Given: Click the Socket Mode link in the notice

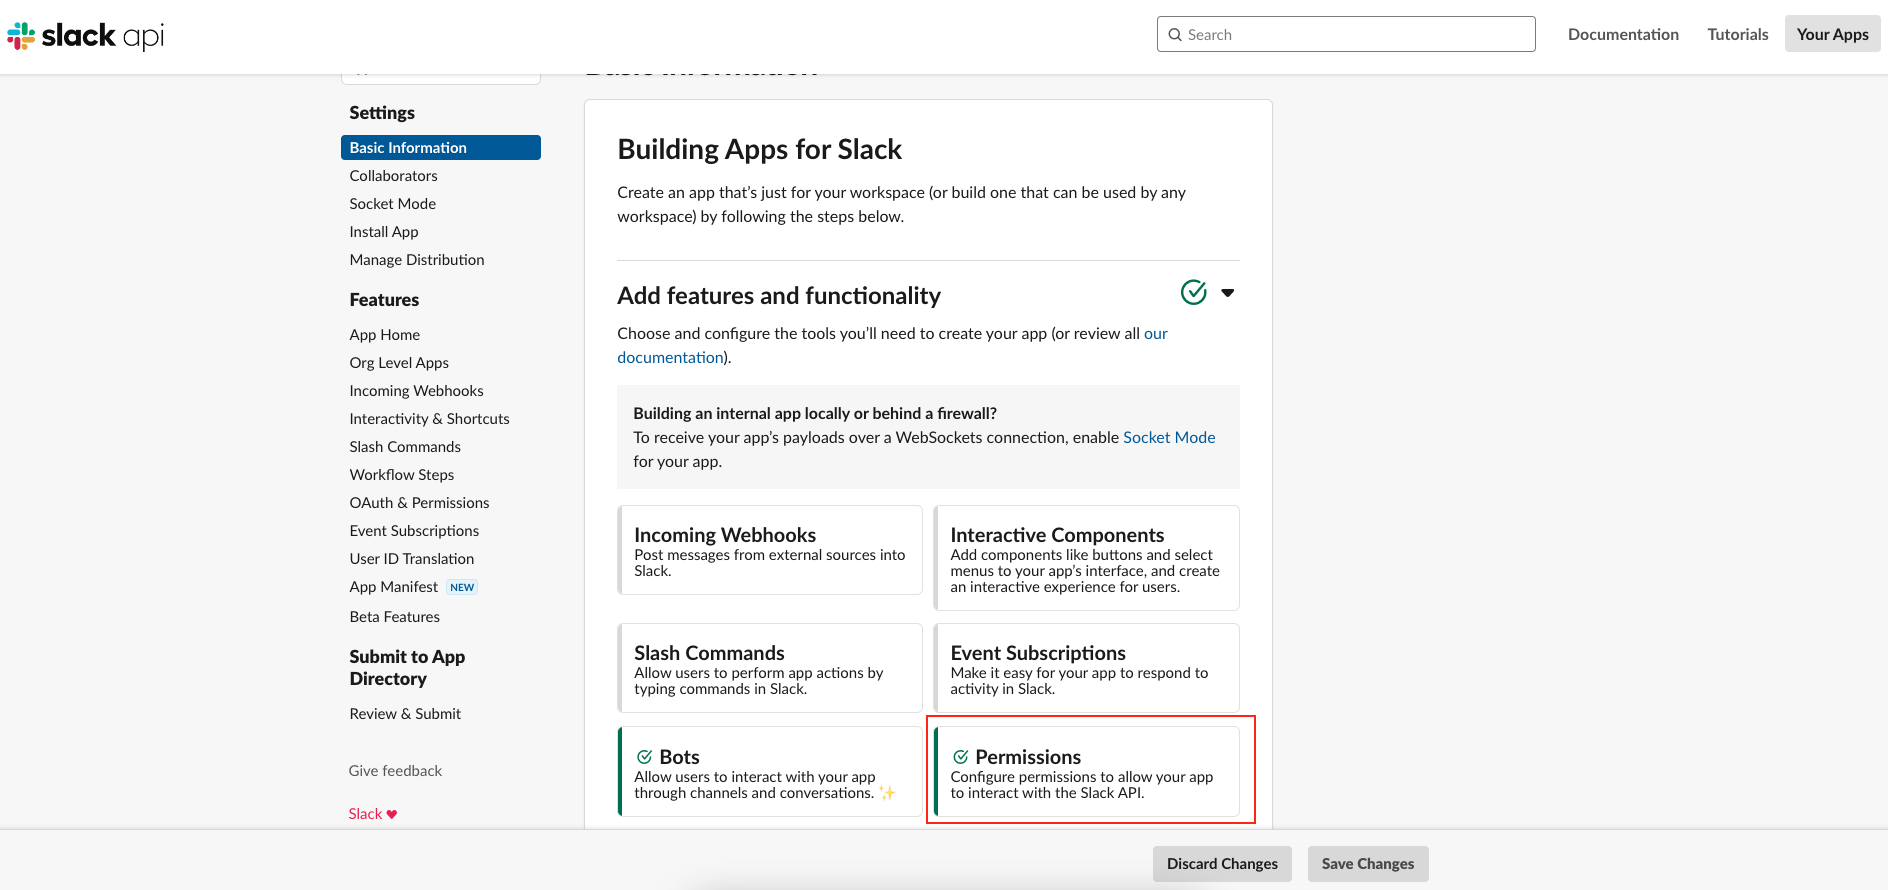Looking at the screenshot, I should tap(1169, 437).
